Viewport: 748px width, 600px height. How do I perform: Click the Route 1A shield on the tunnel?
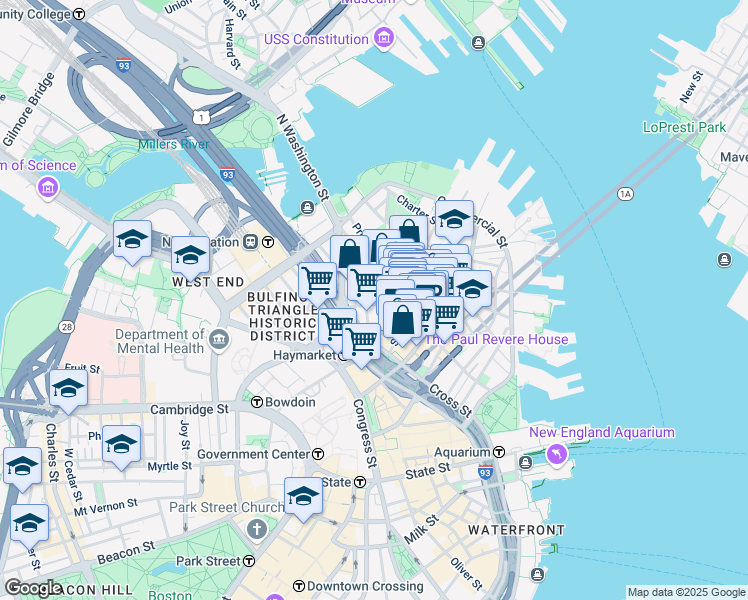pyautogui.click(x=625, y=194)
